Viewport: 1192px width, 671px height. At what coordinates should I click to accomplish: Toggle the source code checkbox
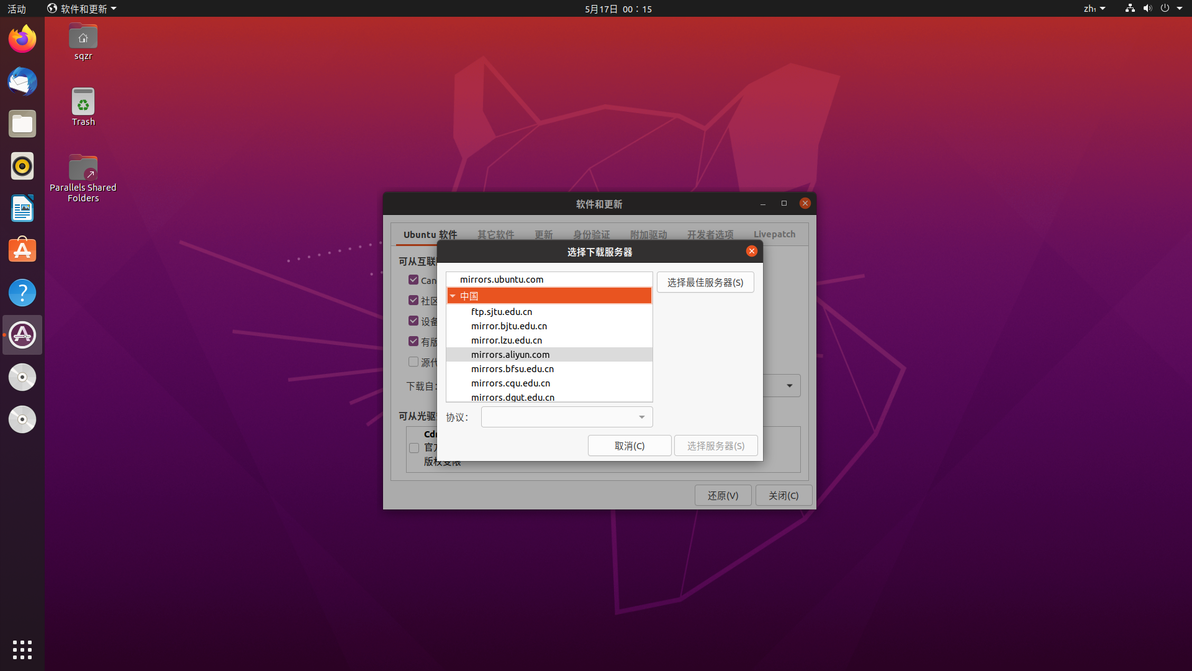coord(414,362)
